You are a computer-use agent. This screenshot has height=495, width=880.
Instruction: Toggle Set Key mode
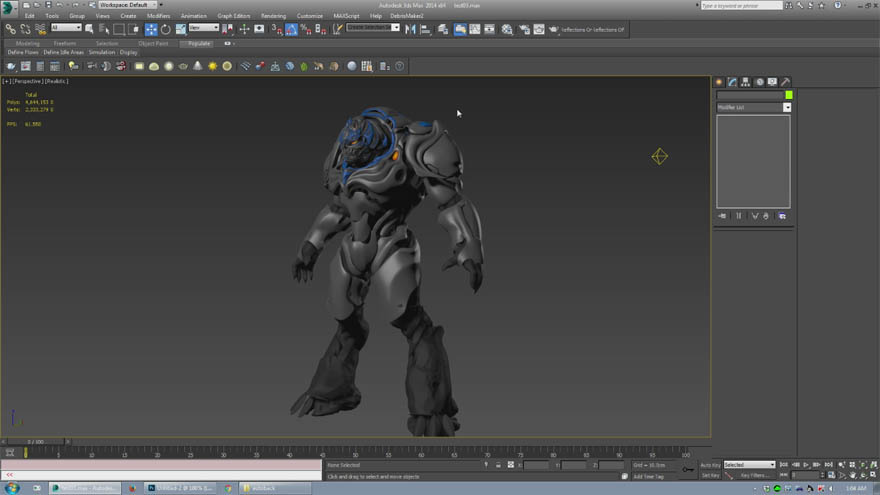(710, 475)
